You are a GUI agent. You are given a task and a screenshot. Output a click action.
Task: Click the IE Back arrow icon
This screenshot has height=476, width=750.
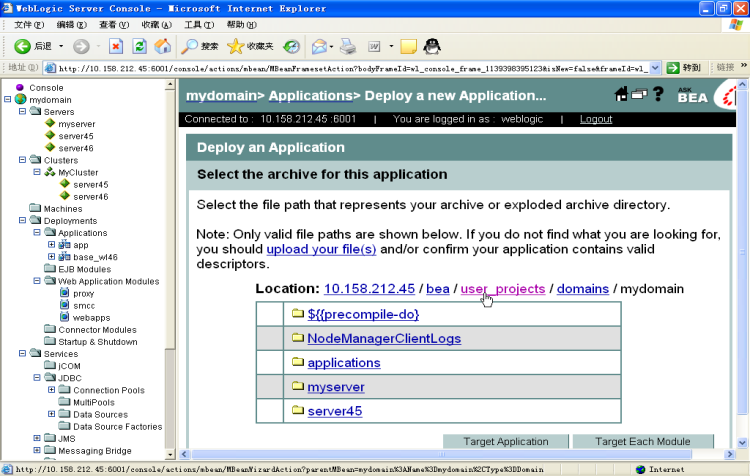coord(22,46)
